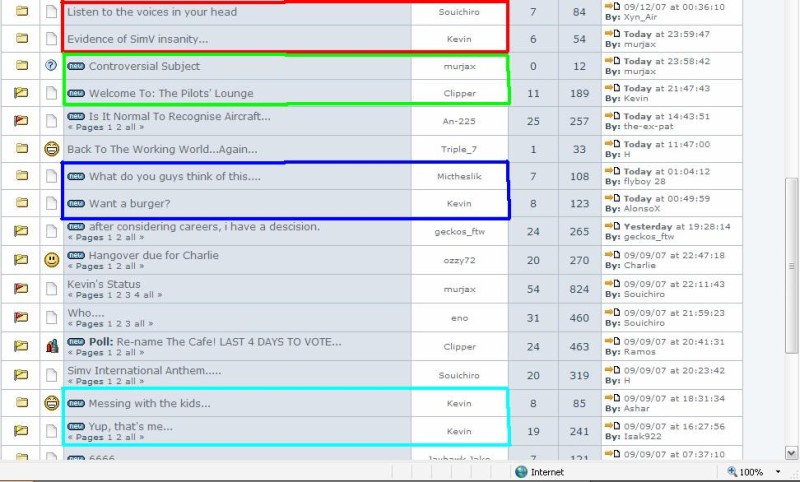Go to last post icon for Hangover due for Charlie
The height and width of the screenshot is (482, 800).
pos(613,255)
